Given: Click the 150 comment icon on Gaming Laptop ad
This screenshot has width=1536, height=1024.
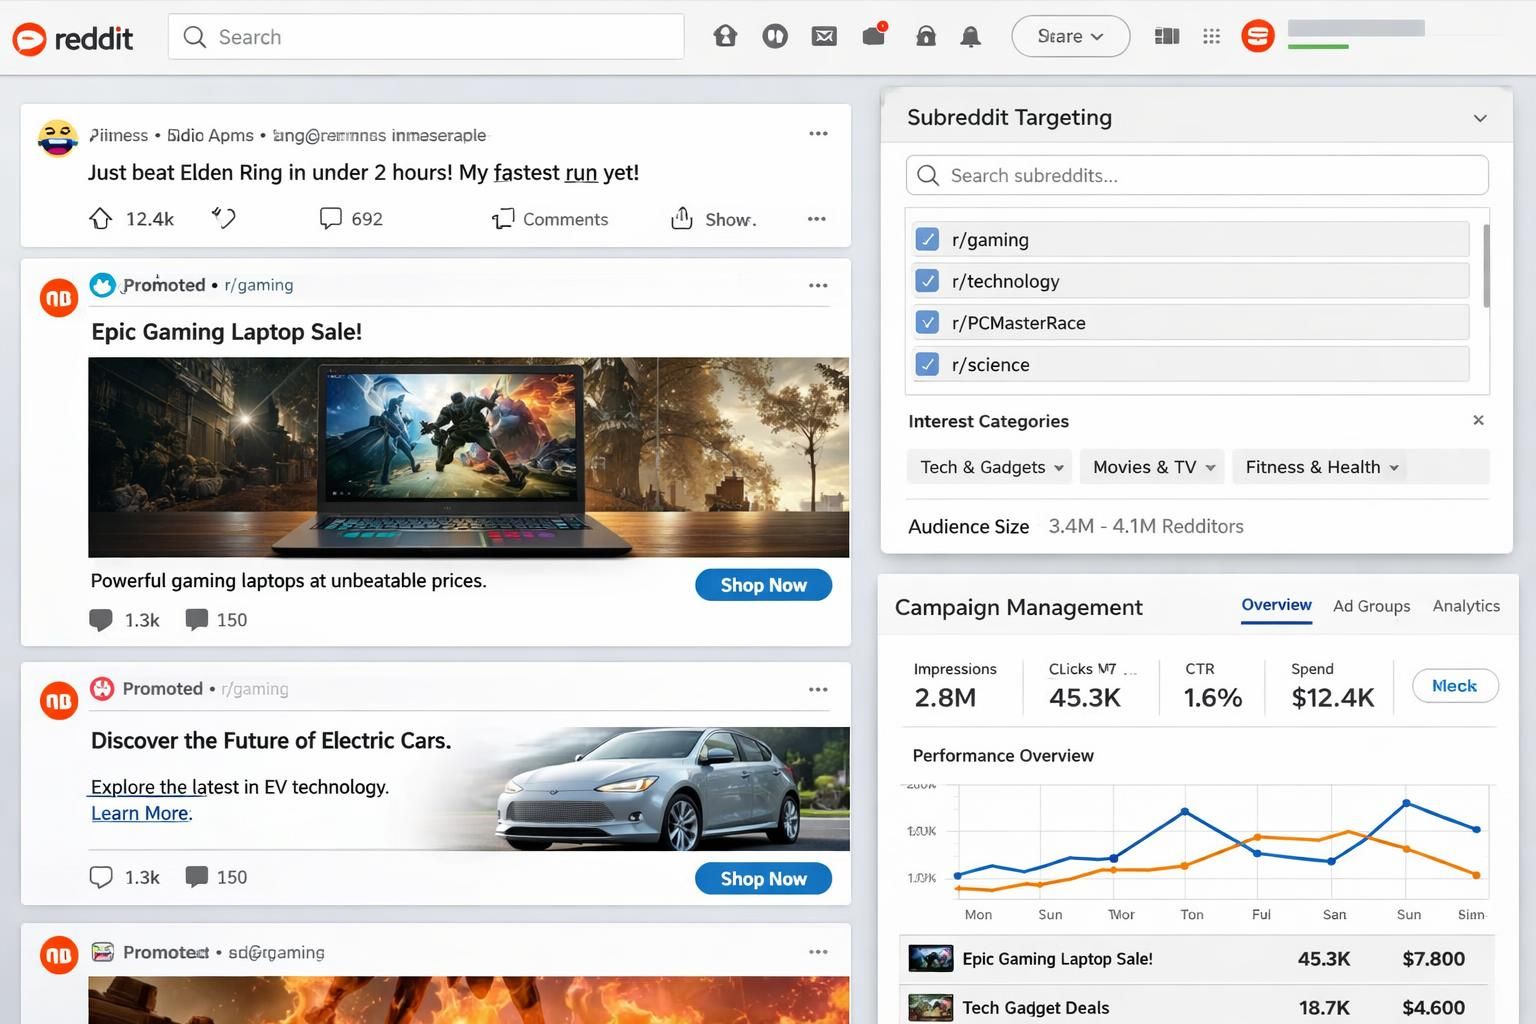Looking at the screenshot, I should click(197, 620).
